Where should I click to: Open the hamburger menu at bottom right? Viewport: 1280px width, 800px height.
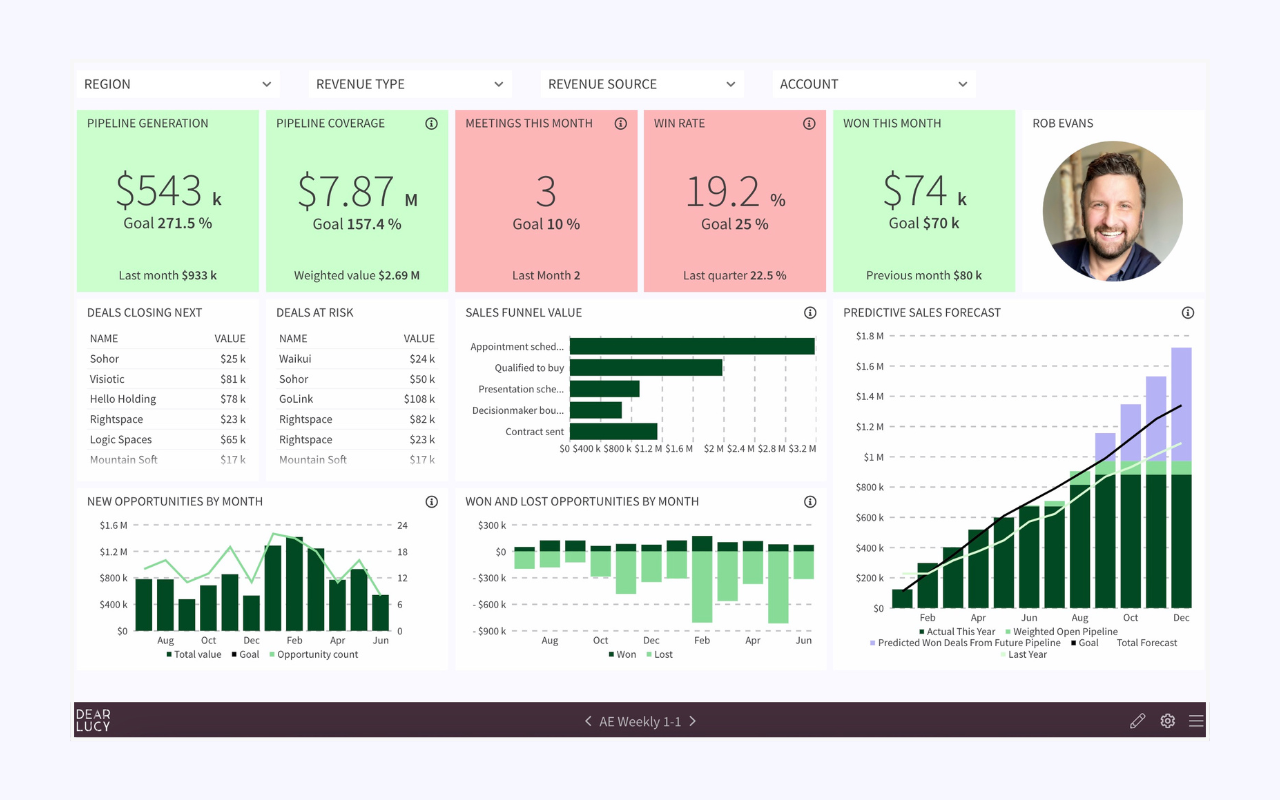tap(1196, 720)
